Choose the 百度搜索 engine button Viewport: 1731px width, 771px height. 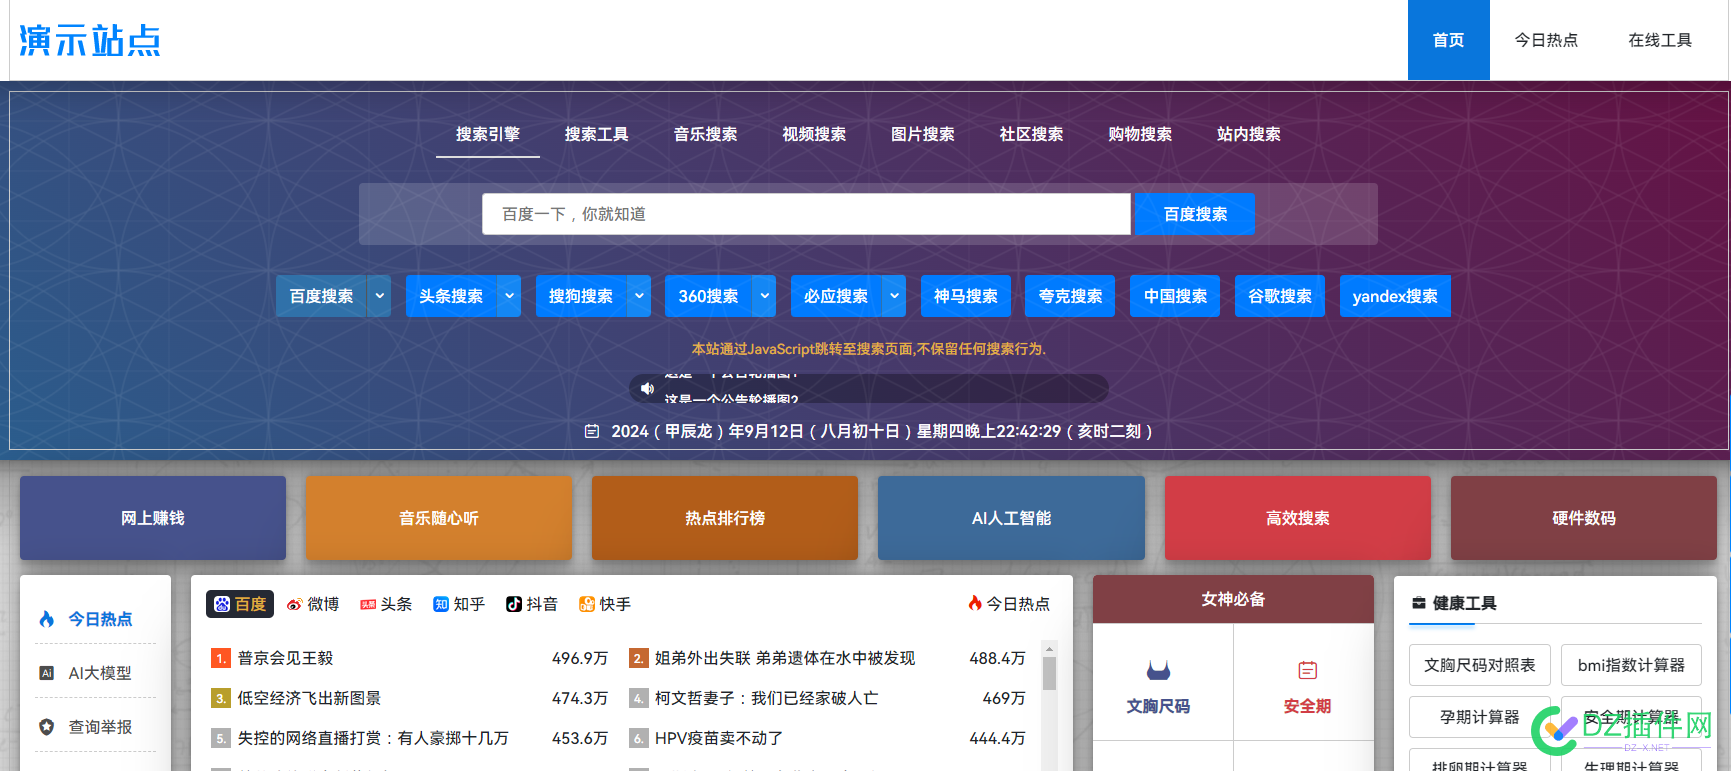point(321,296)
